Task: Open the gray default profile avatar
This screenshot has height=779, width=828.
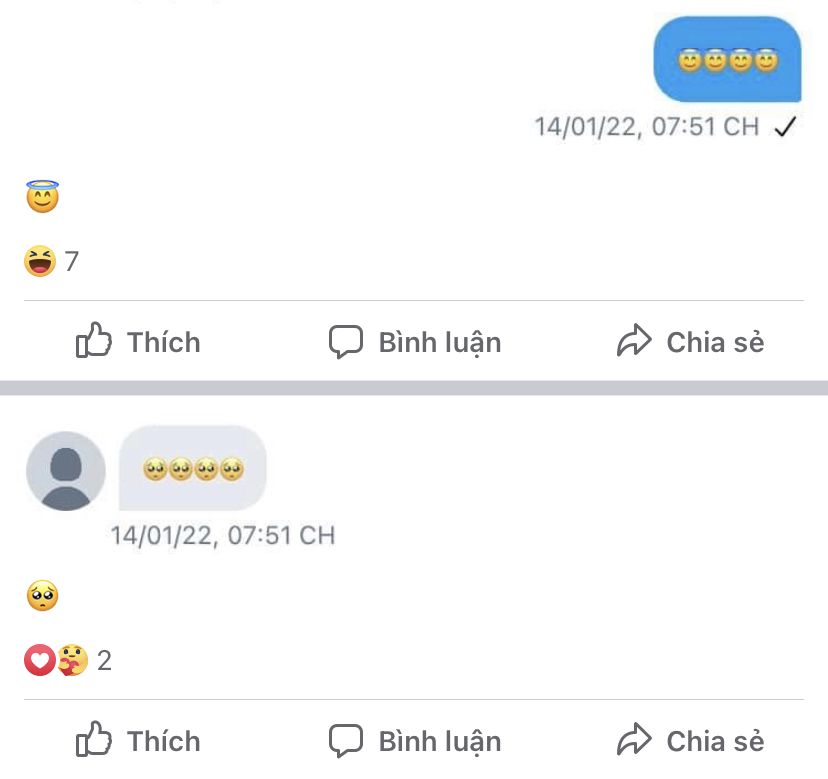Action: (x=65, y=471)
